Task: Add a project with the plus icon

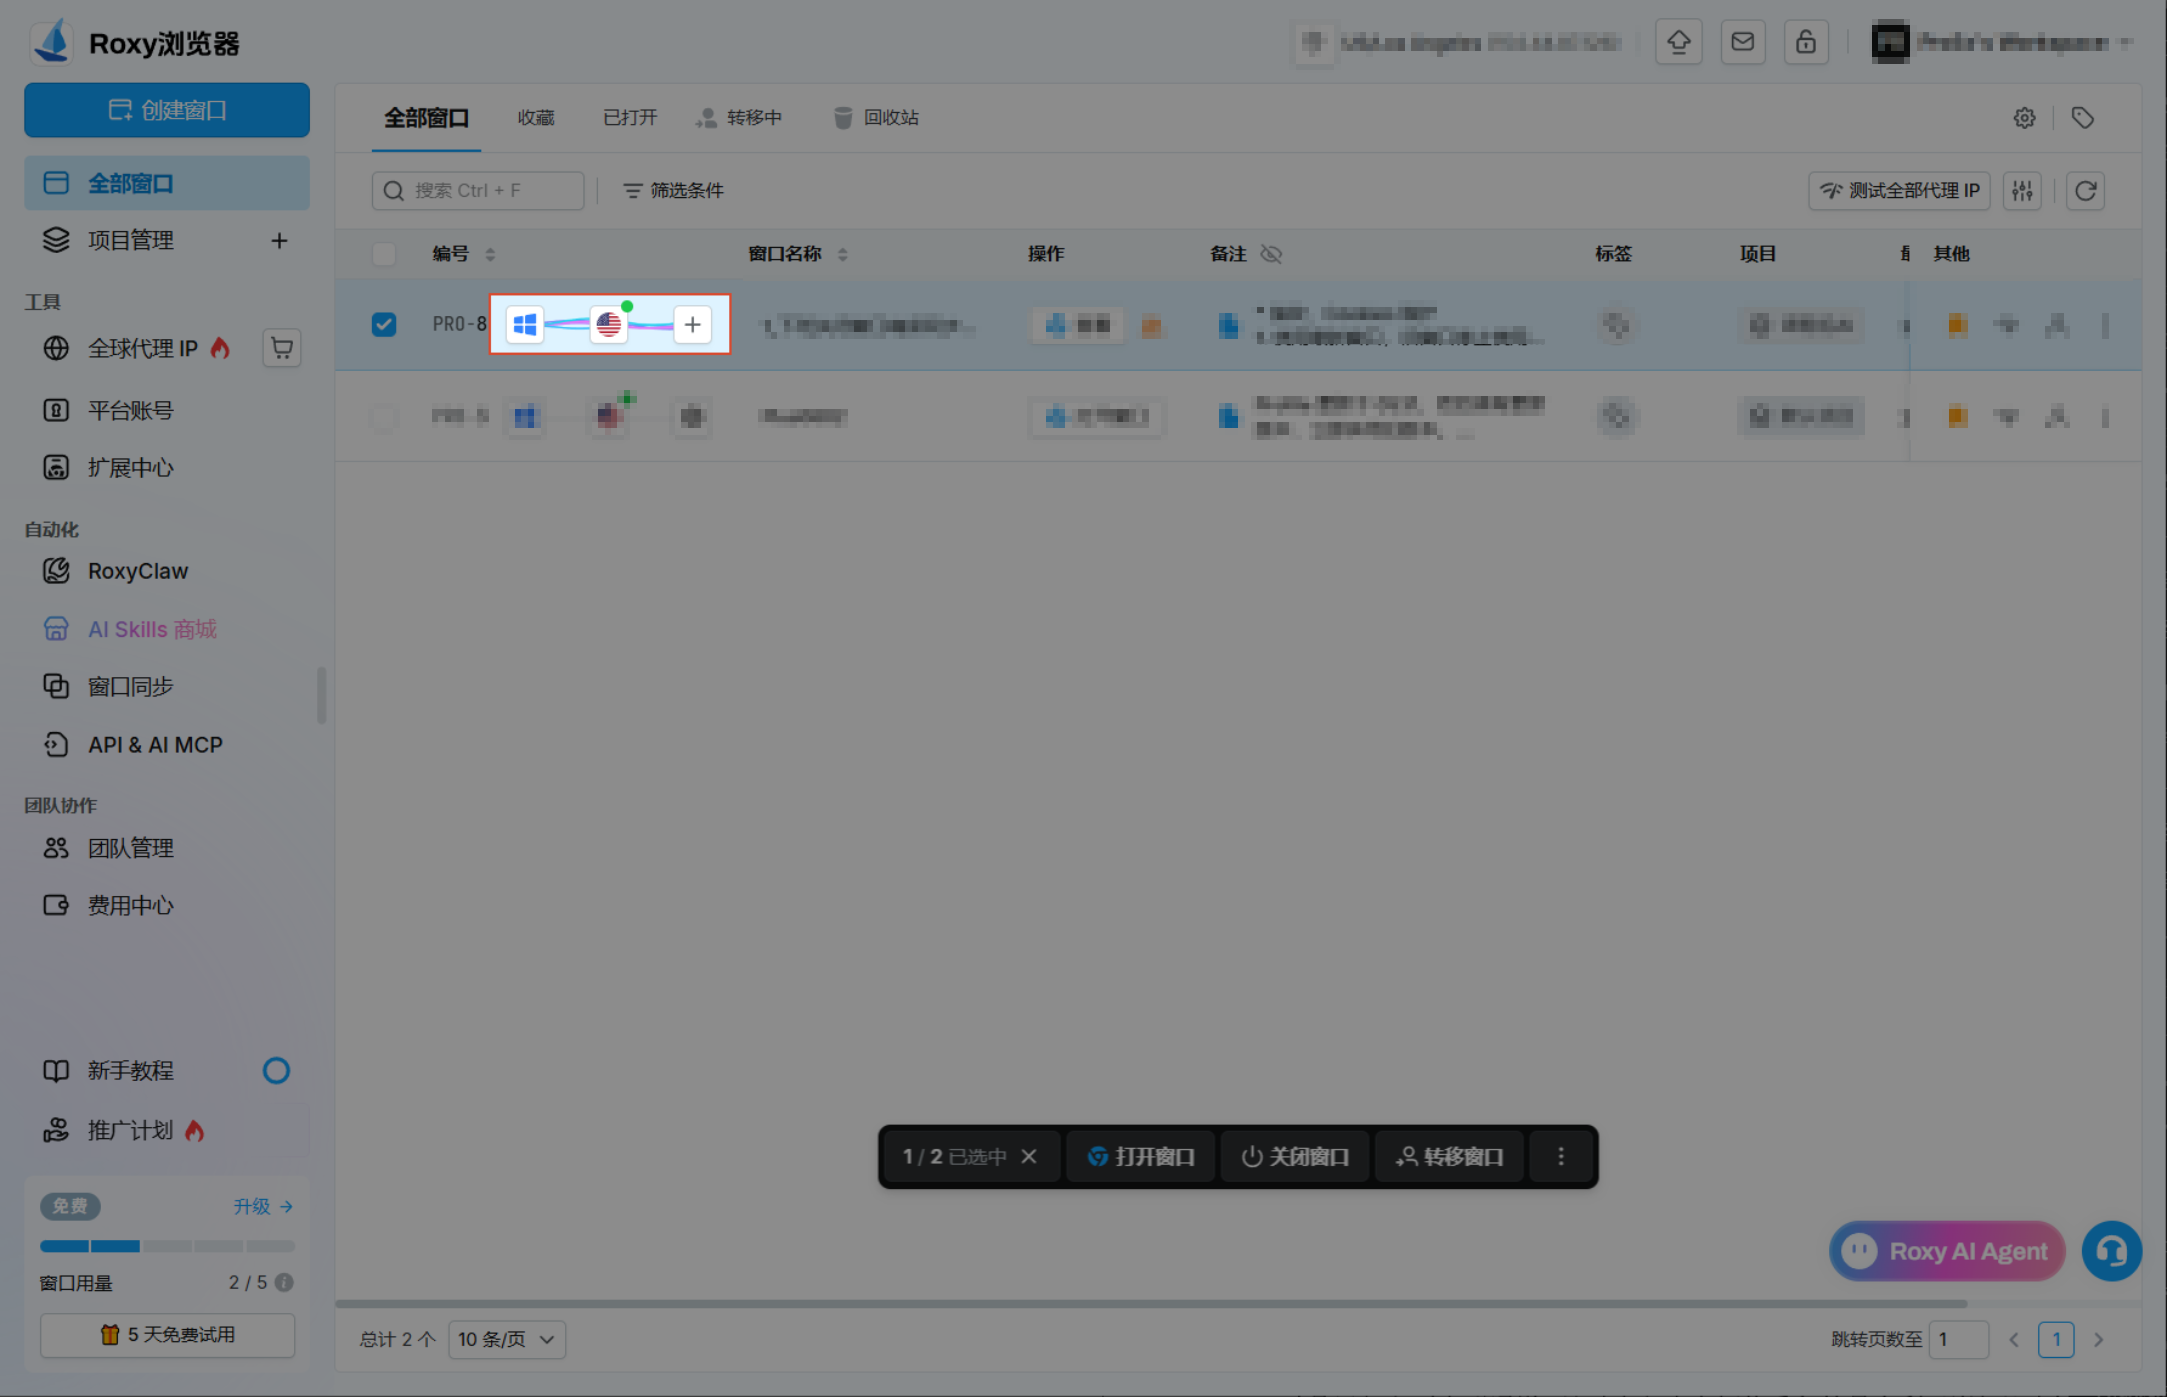Action: (279, 240)
